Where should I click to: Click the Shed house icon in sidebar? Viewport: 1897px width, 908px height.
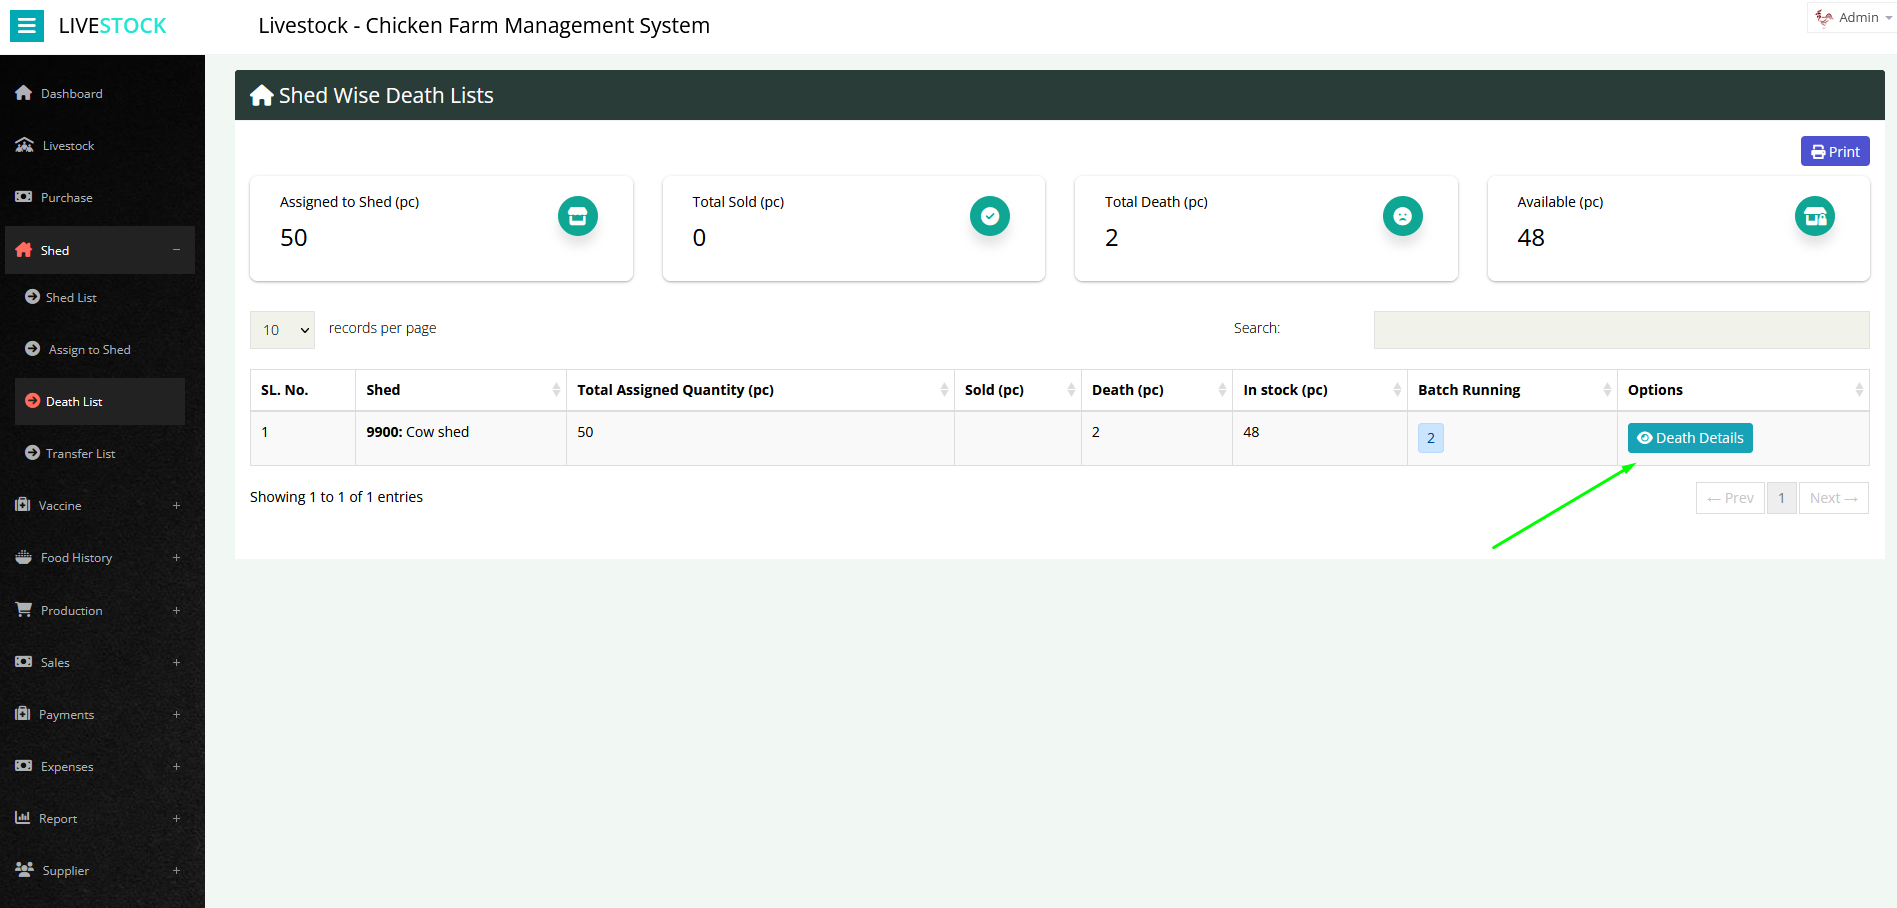click(23, 250)
